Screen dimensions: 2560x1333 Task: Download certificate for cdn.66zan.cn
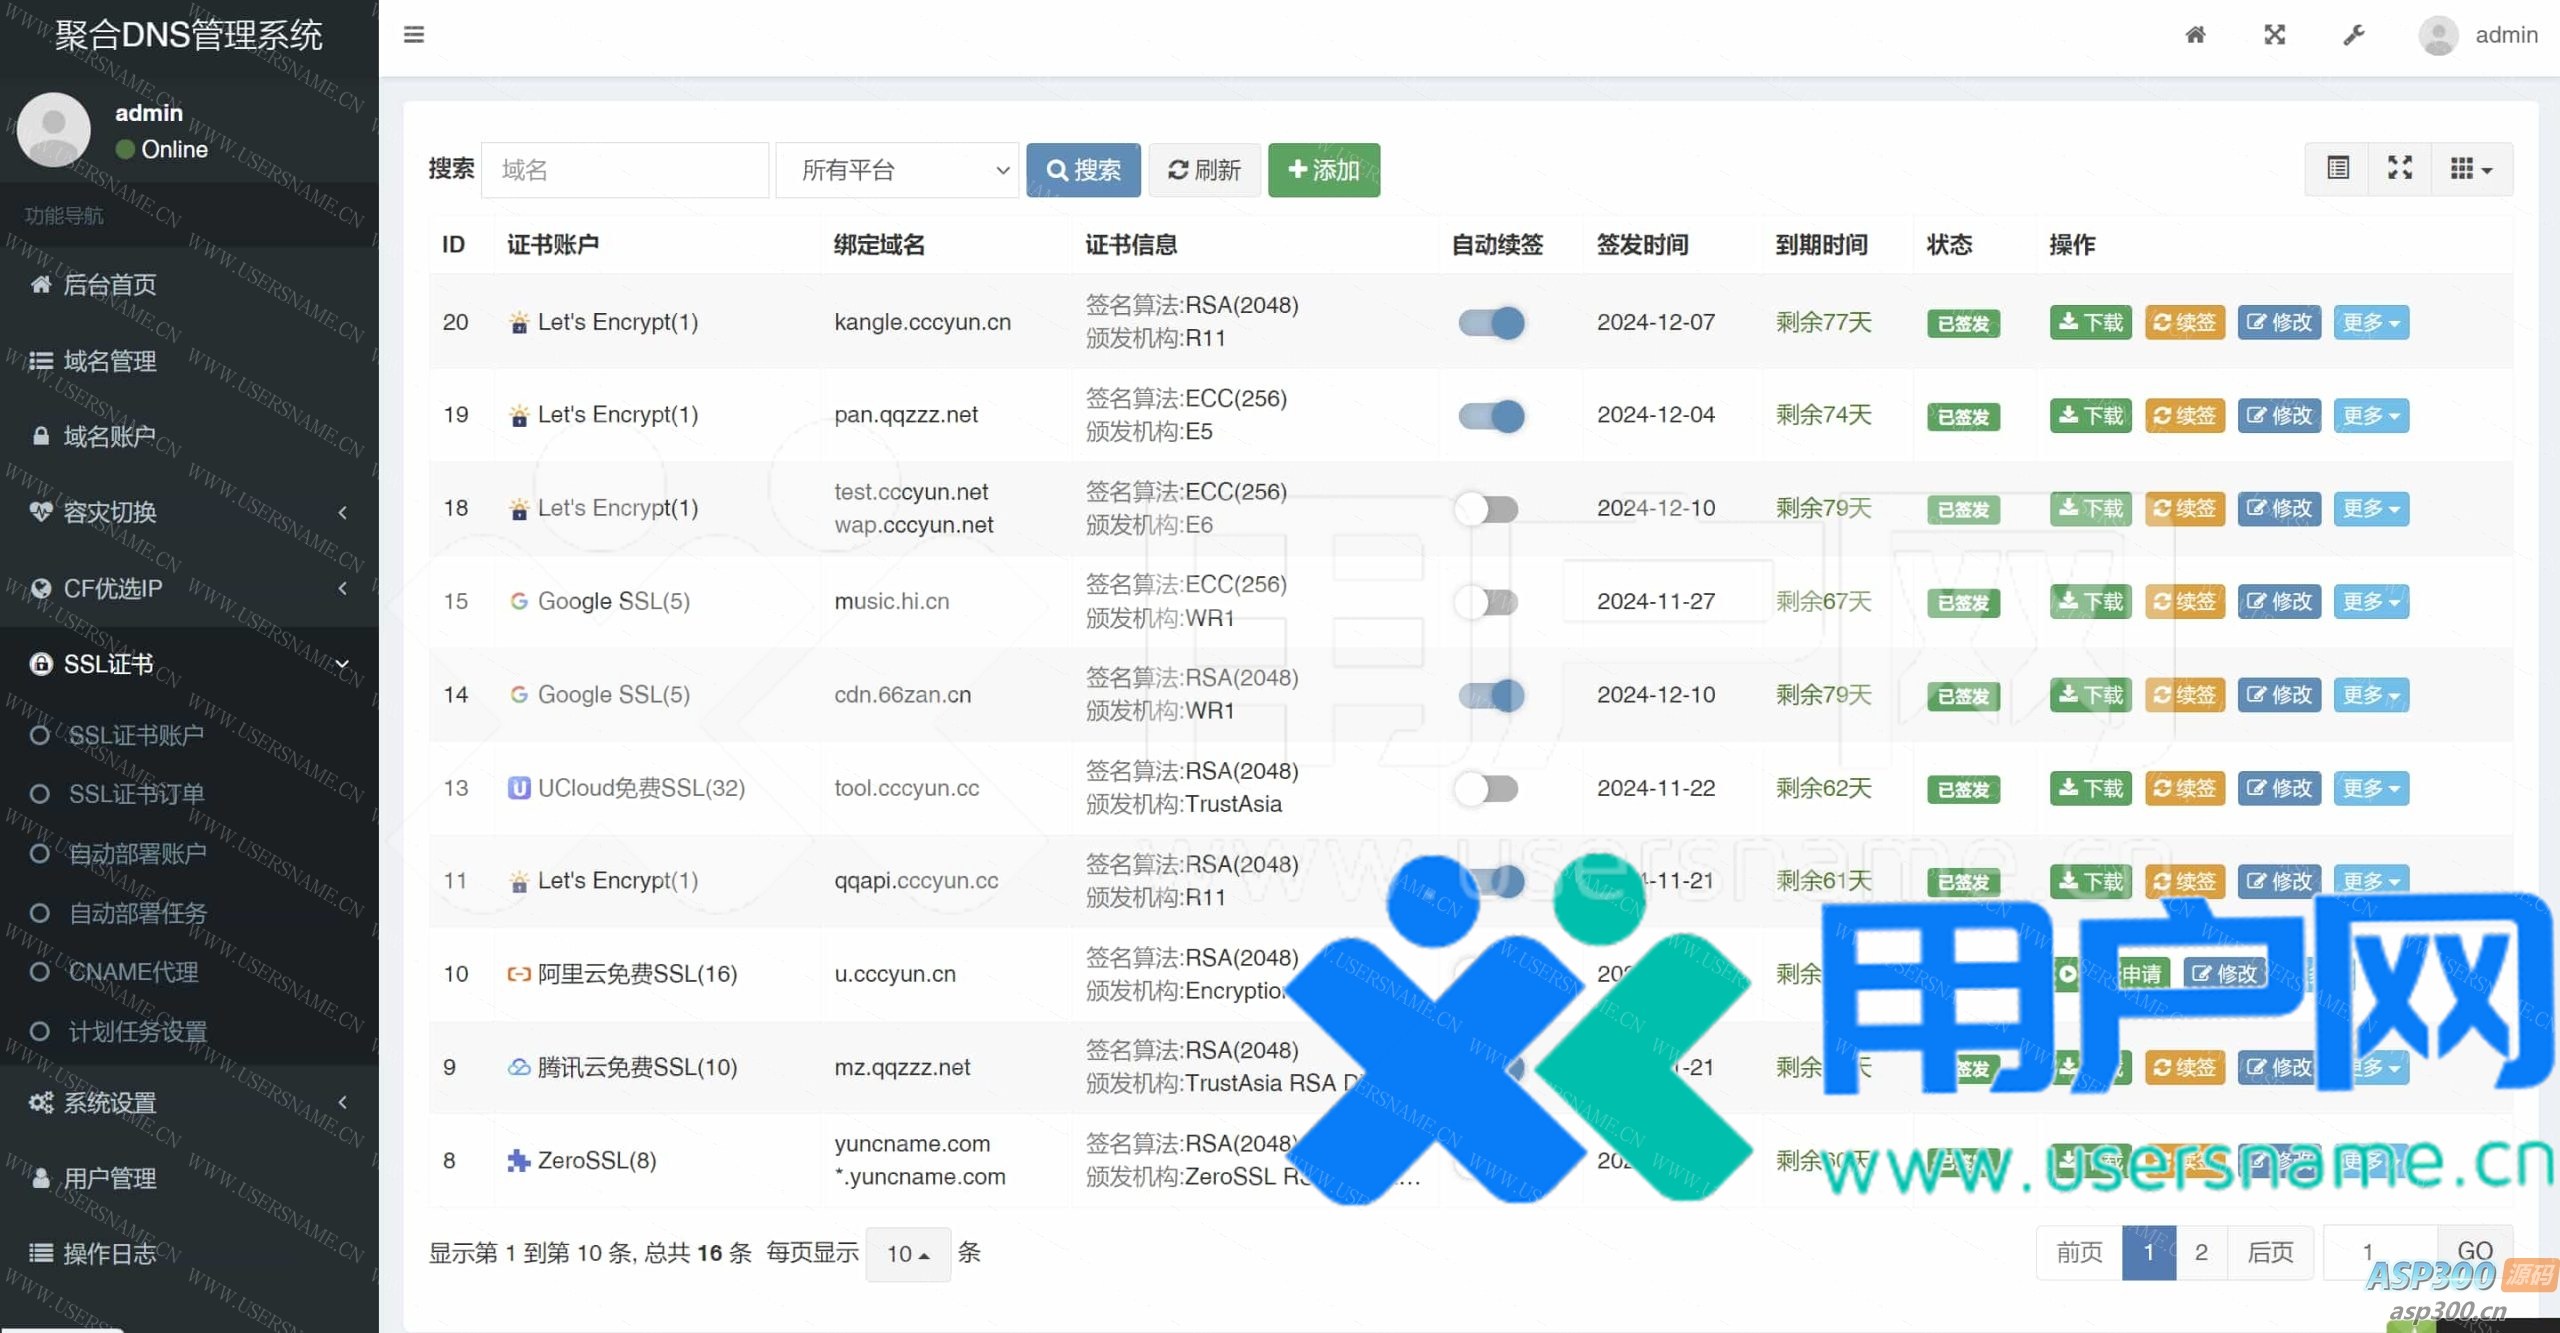(x=2090, y=695)
